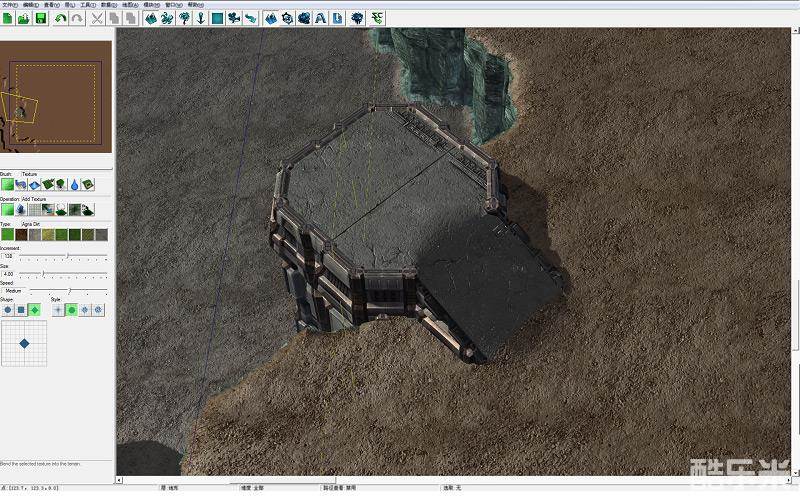Viewport: 800px width, 500px height.
Task: Select the diamond brush shape
Action: [34, 310]
